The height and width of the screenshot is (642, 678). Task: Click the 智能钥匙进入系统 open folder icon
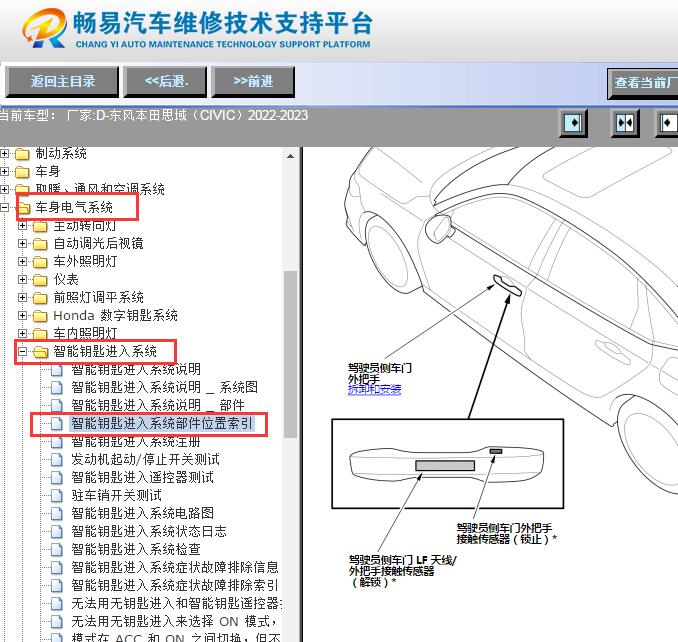(x=41, y=352)
